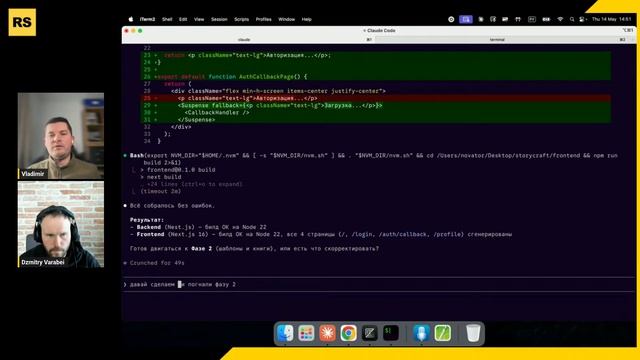The height and width of the screenshot is (360, 640).
Task: Switch to the terminal tab
Action: click(x=497, y=40)
